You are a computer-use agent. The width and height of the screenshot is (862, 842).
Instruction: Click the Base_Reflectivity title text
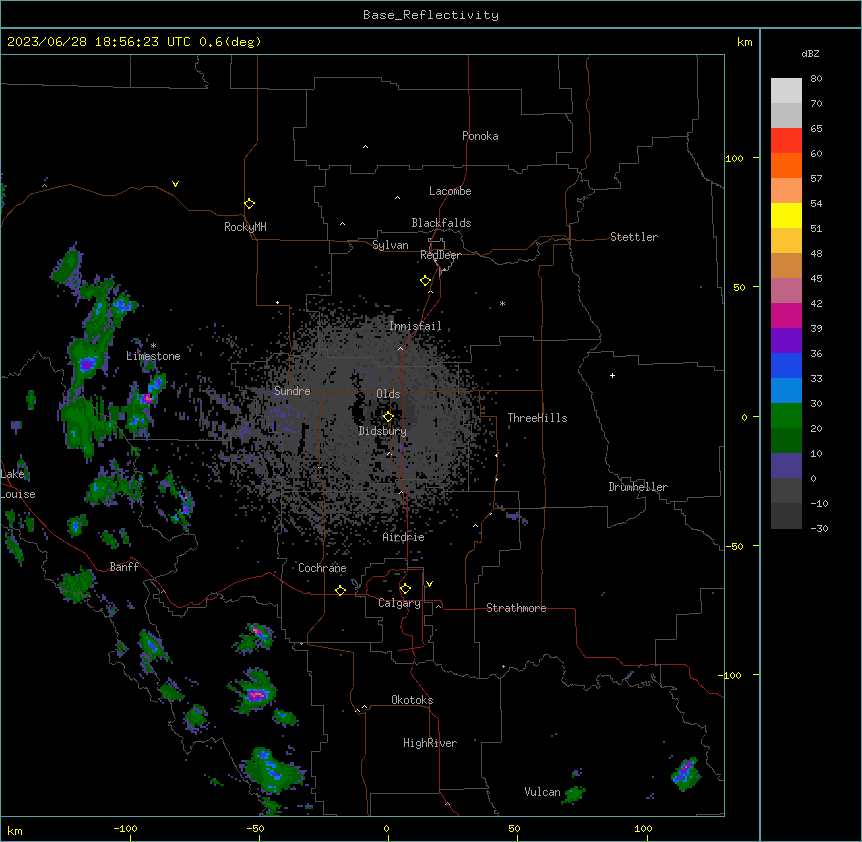[x=431, y=15]
